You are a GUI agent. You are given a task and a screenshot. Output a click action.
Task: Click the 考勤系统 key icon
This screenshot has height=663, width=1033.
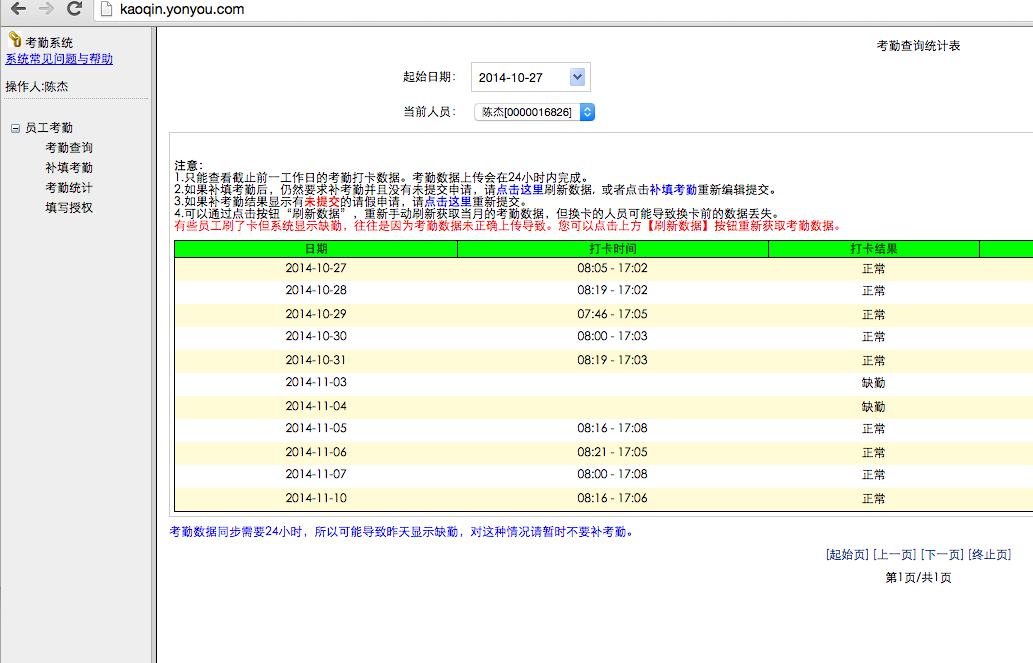[x=14, y=40]
